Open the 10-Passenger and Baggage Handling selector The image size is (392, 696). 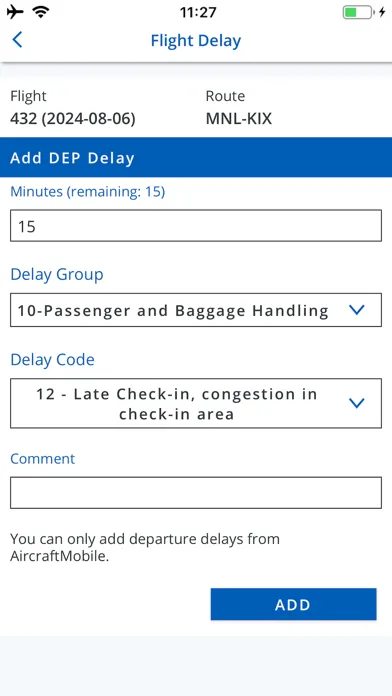tap(196, 310)
